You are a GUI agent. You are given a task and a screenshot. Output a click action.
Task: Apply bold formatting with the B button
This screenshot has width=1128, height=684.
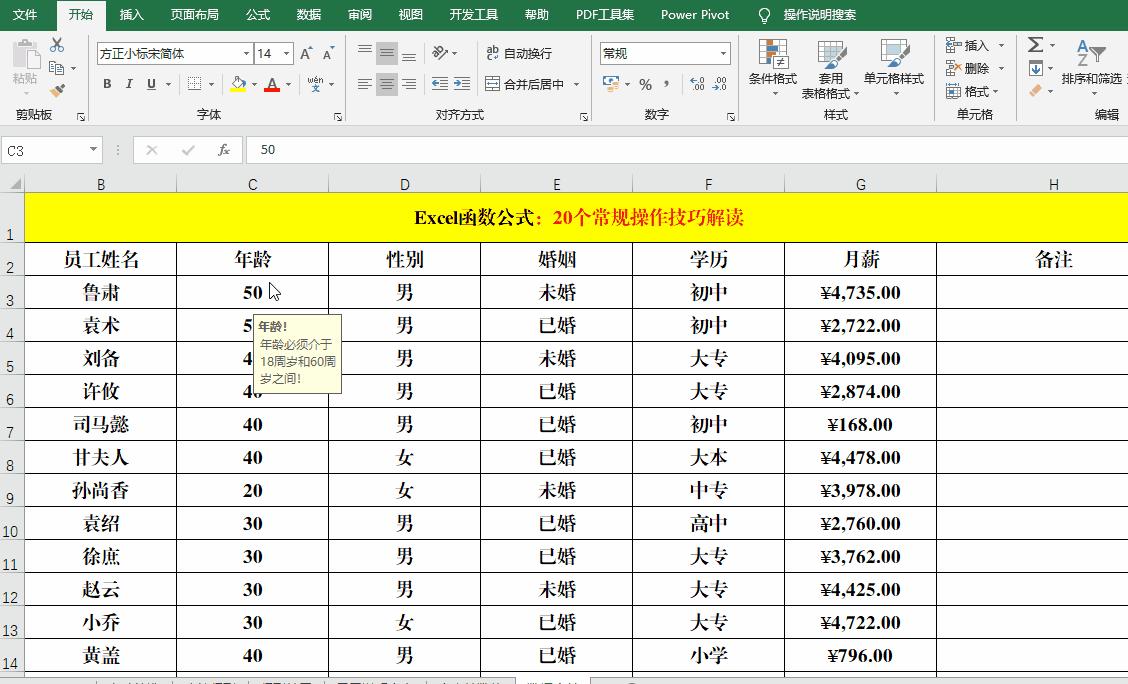[107, 84]
